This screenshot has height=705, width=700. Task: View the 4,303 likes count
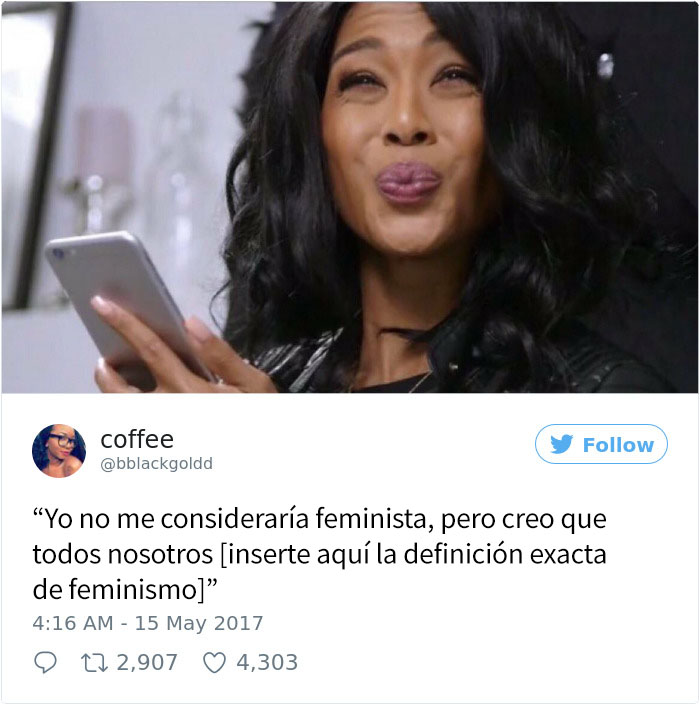[x=267, y=662]
